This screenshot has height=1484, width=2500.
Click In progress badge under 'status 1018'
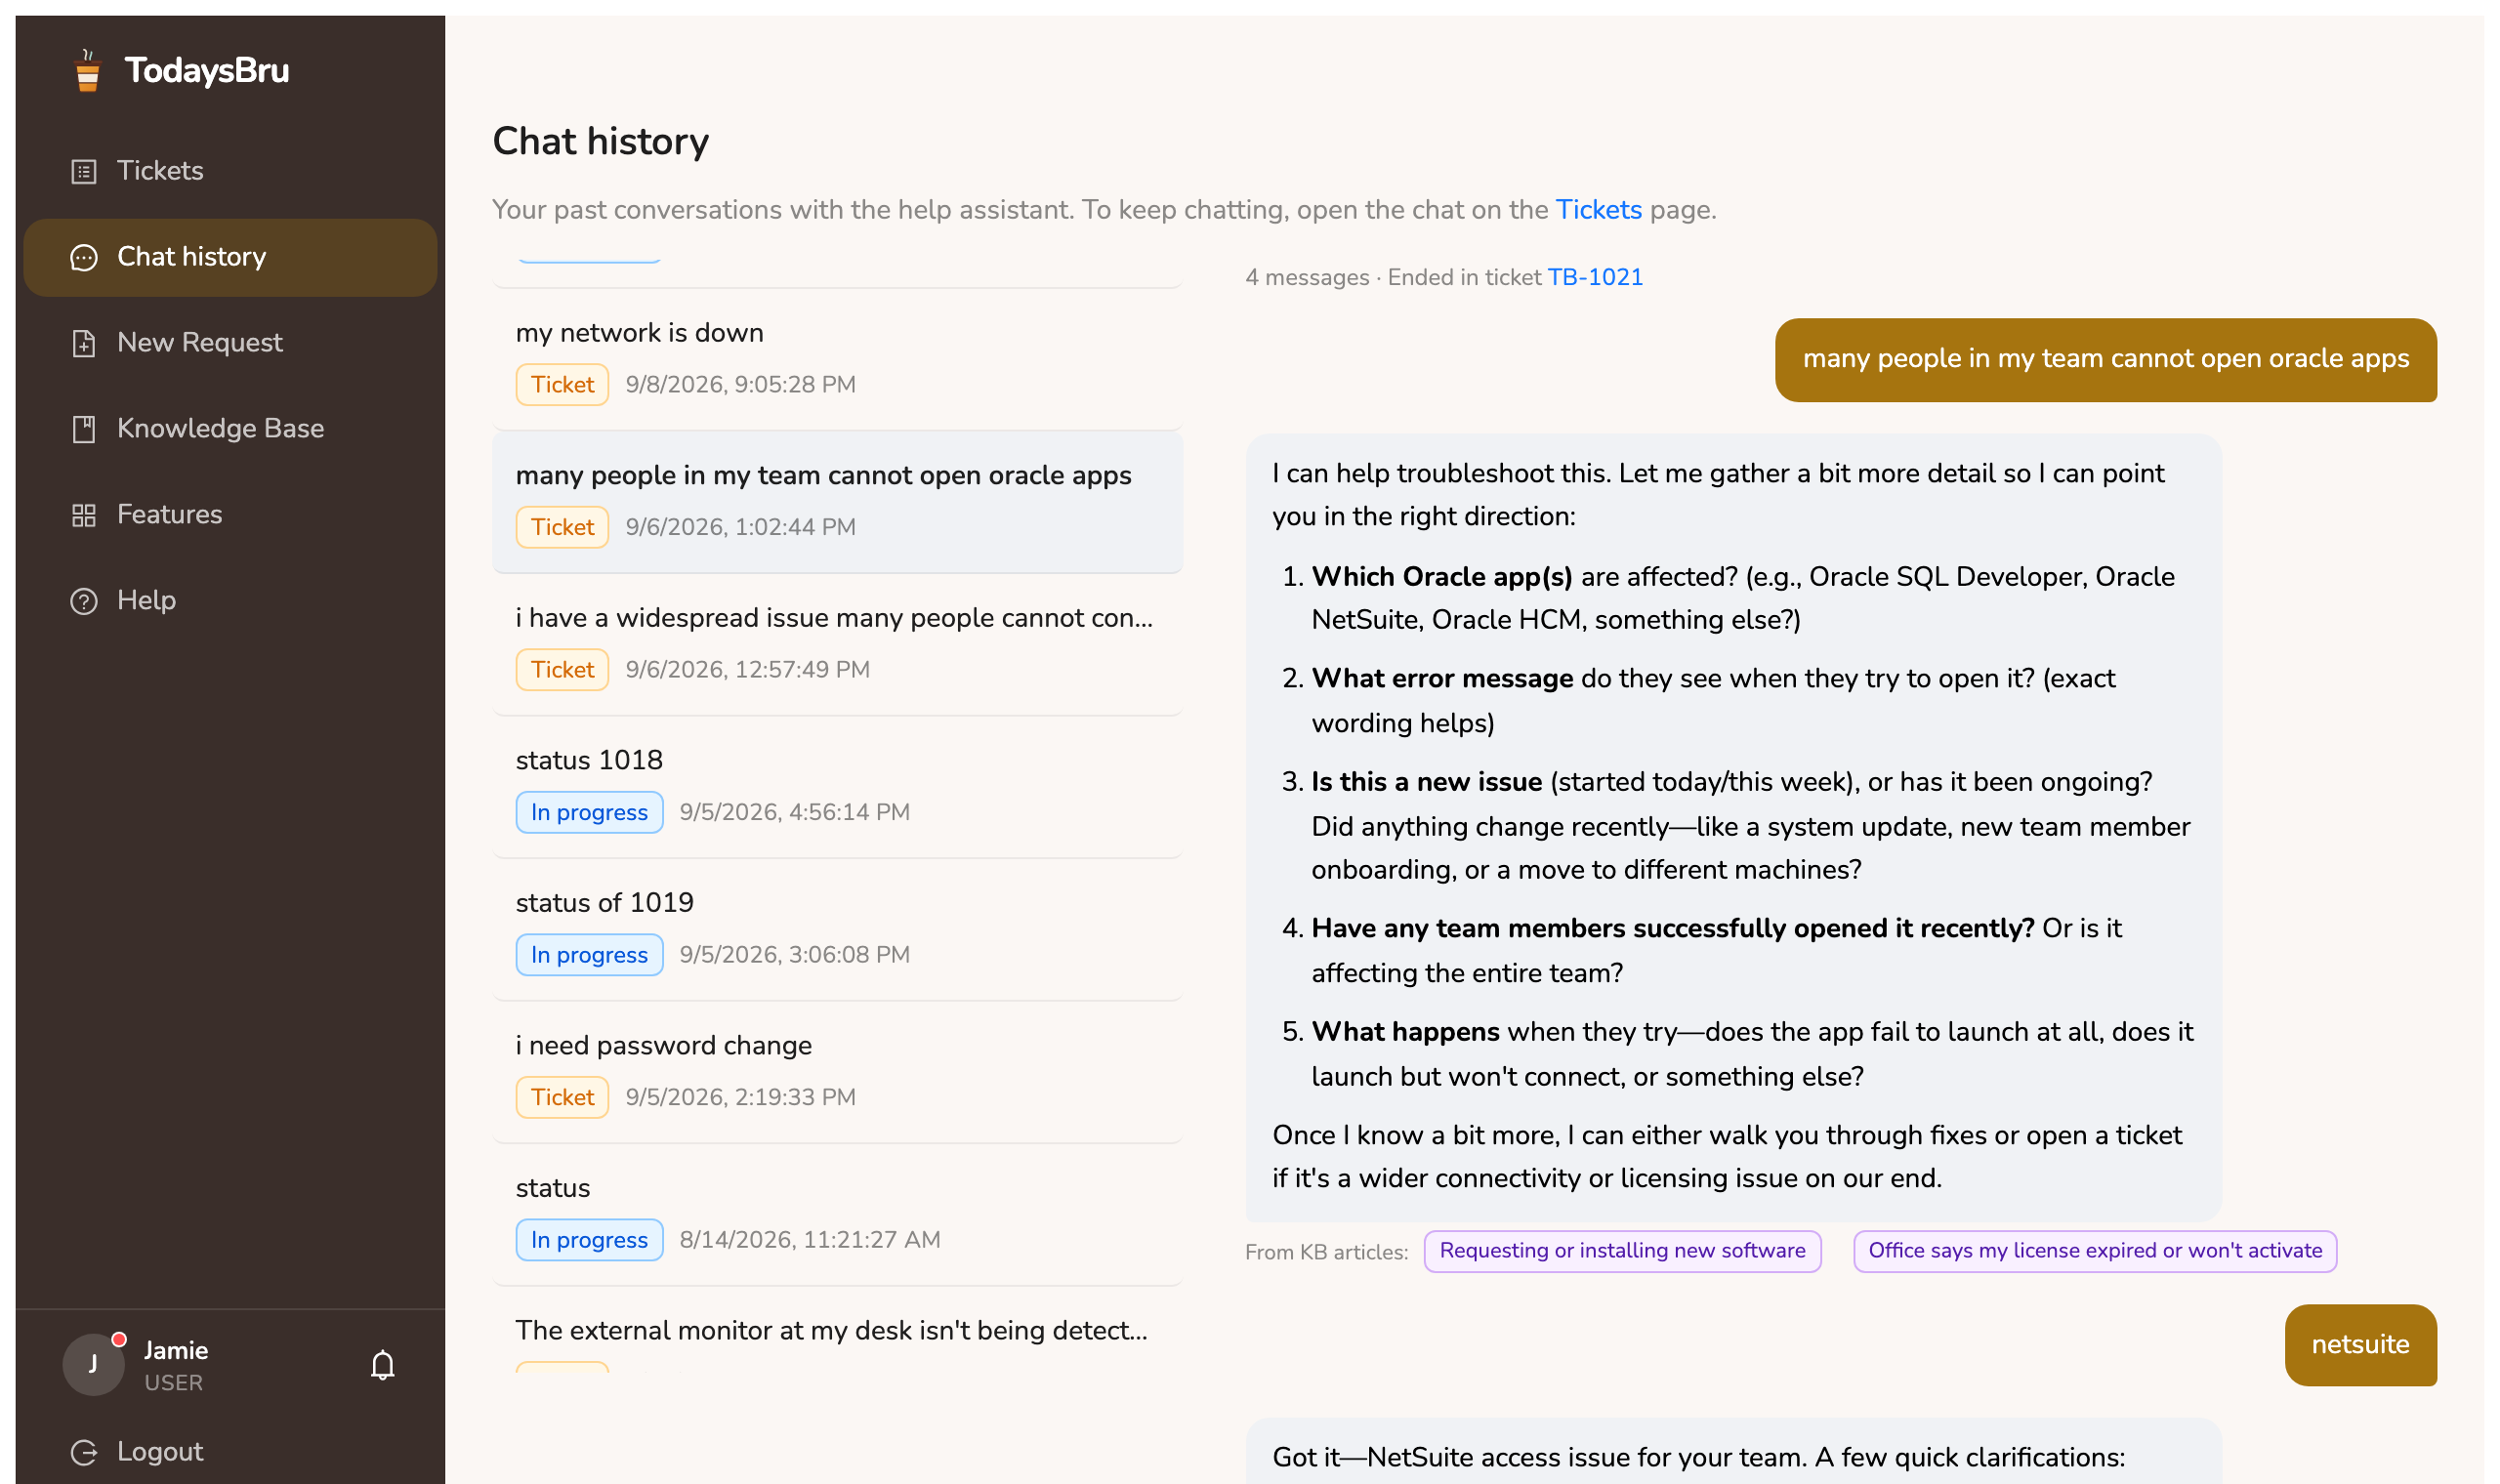(x=589, y=813)
